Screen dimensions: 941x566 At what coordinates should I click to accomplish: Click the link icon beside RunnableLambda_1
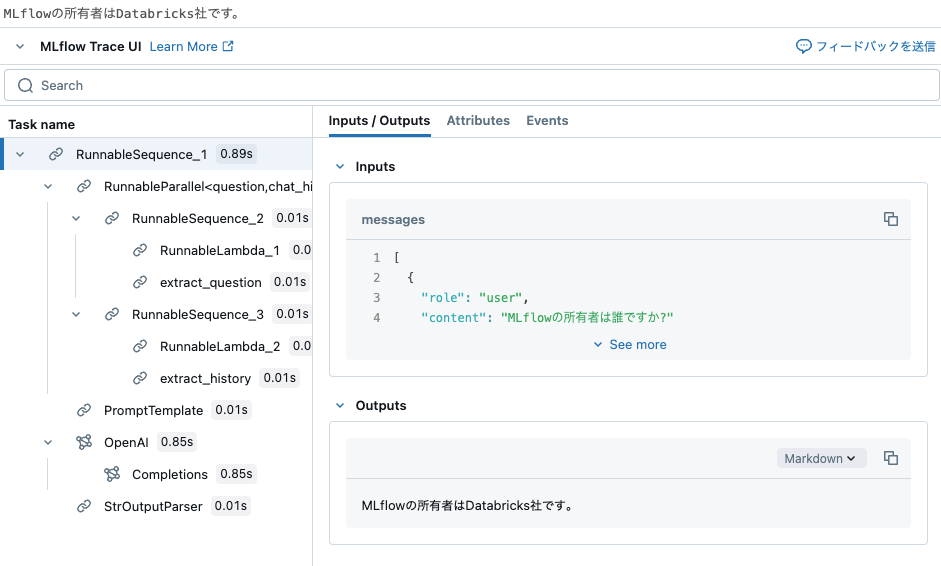[x=140, y=250]
